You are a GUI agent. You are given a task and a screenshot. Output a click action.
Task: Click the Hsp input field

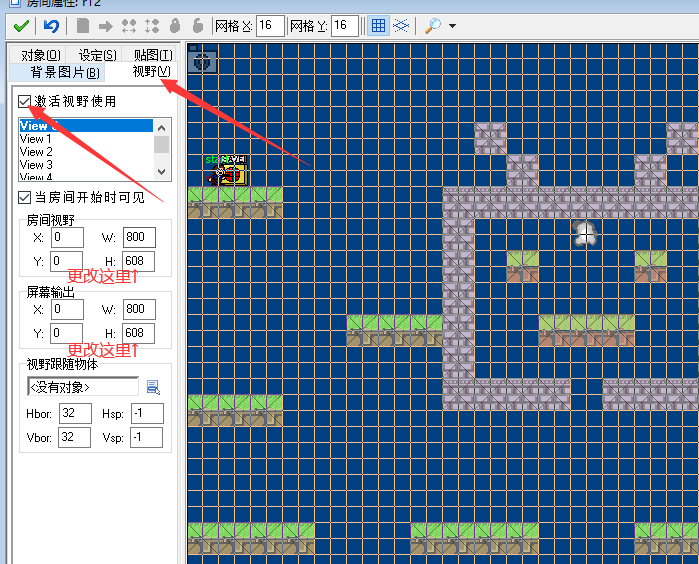point(148,413)
